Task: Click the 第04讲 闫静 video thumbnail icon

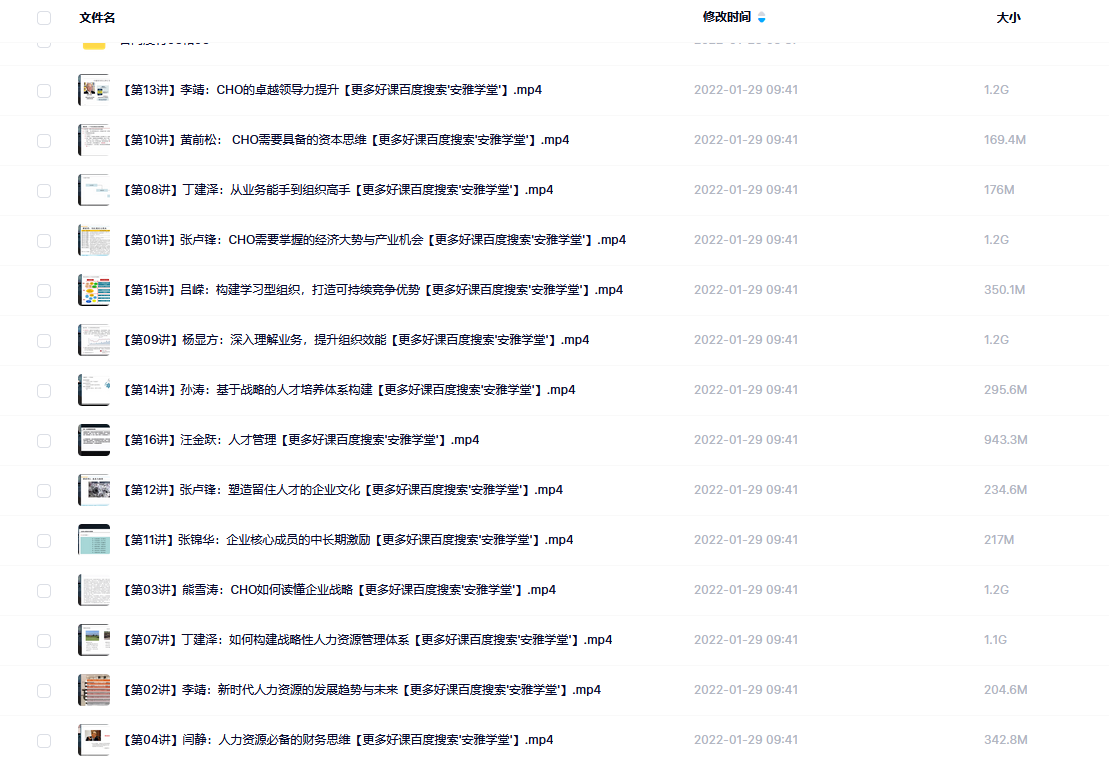Action: tap(94, 740)
